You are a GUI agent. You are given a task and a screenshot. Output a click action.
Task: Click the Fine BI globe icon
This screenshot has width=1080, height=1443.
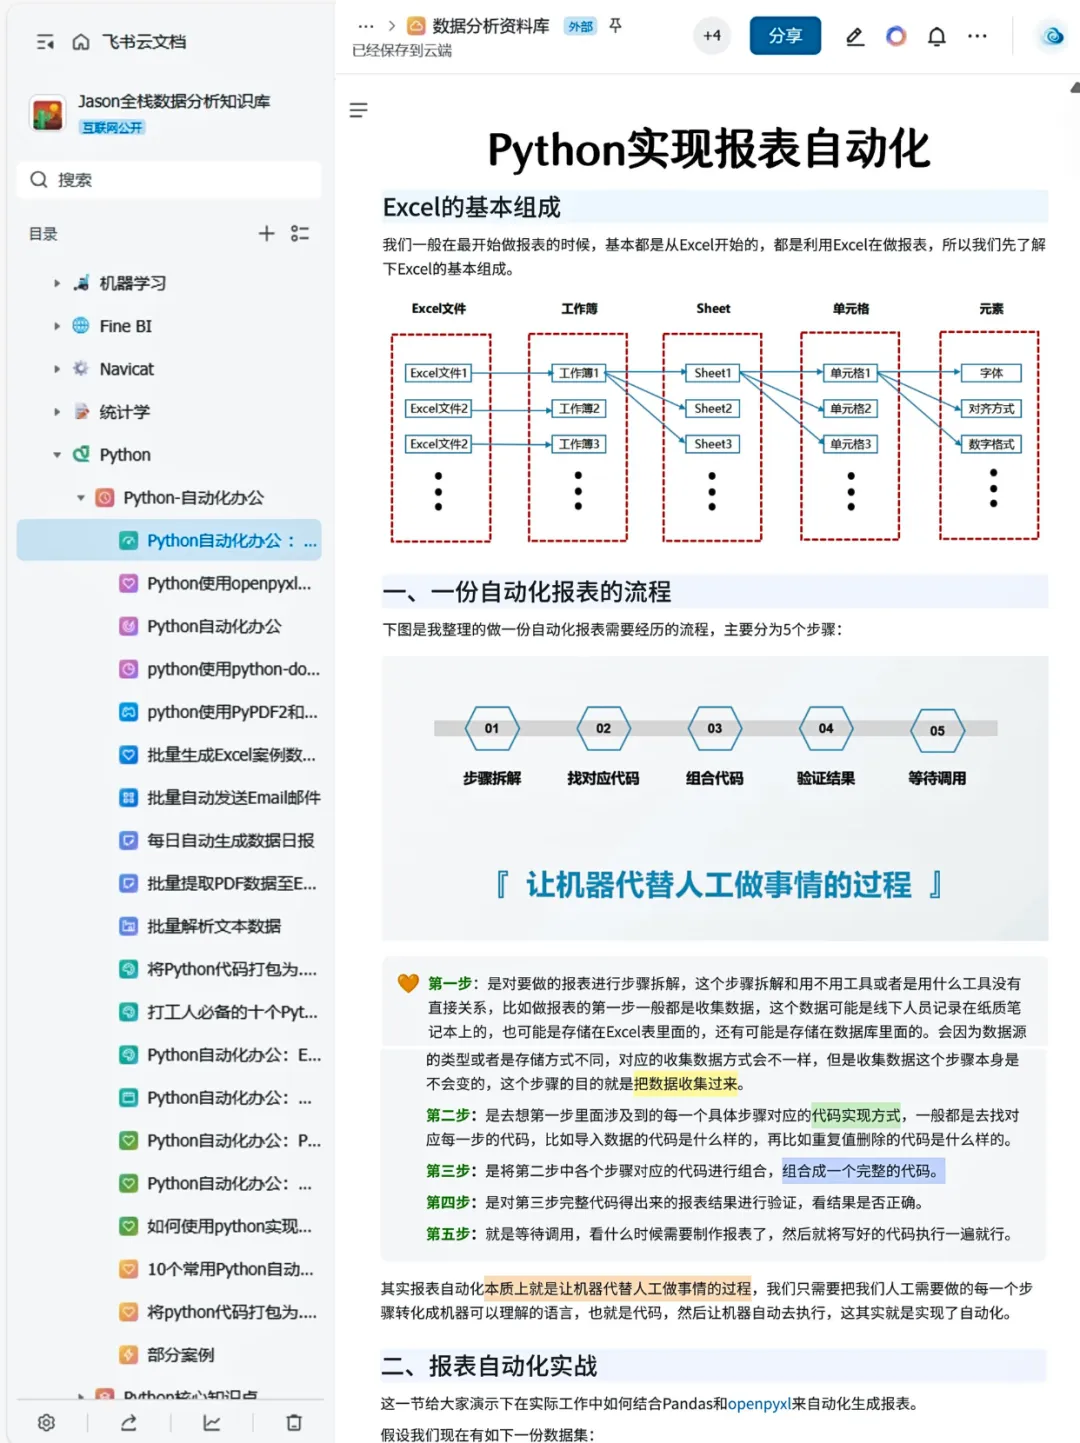81,326
